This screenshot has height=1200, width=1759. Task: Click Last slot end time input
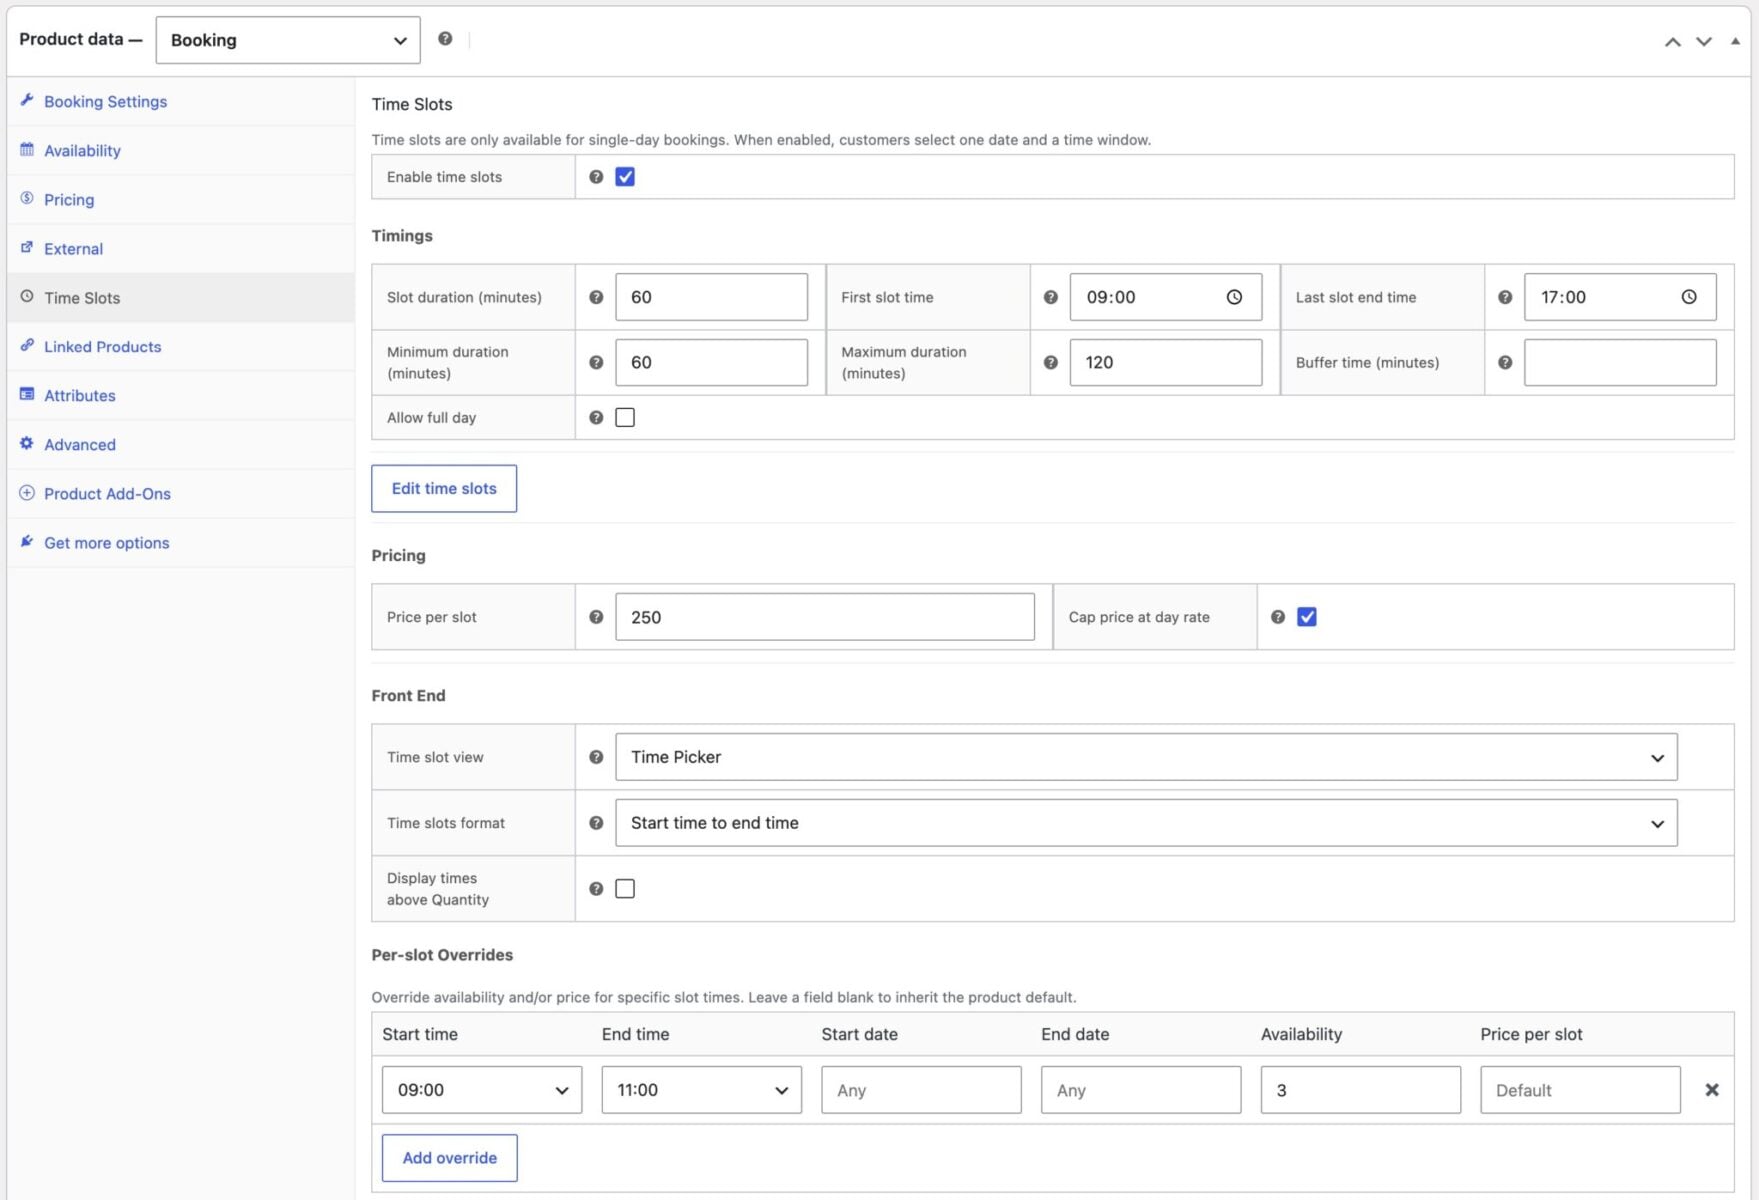click(x=1620, y=297)
